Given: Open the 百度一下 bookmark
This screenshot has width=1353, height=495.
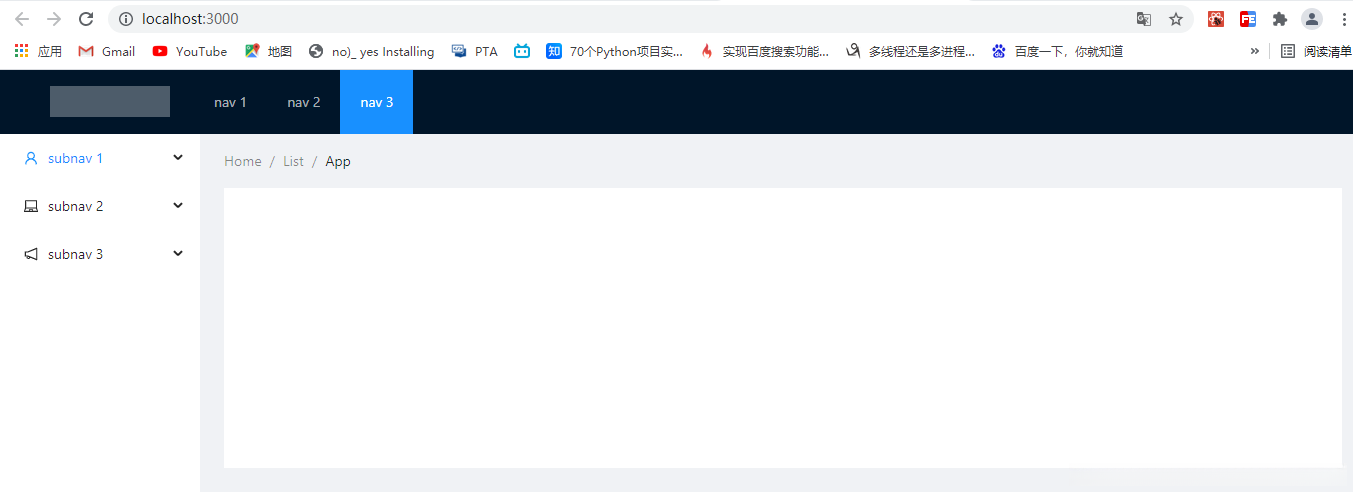Looking at the screenshot, I should (x=1057, y=51).
